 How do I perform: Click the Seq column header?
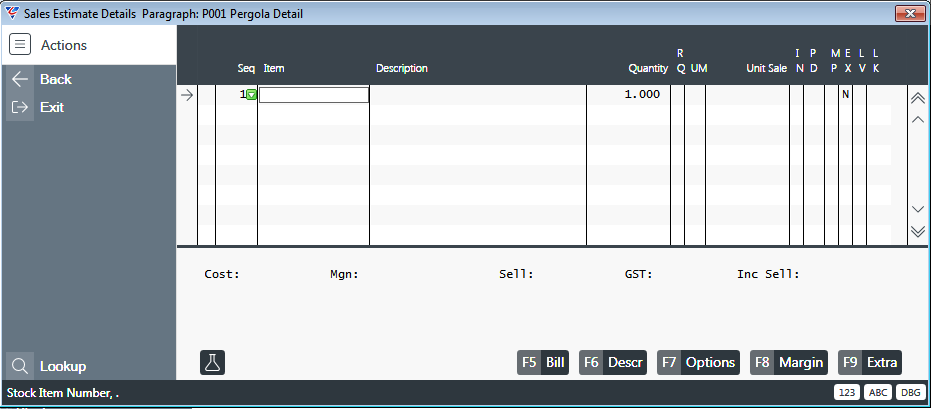tap(246, 68)
